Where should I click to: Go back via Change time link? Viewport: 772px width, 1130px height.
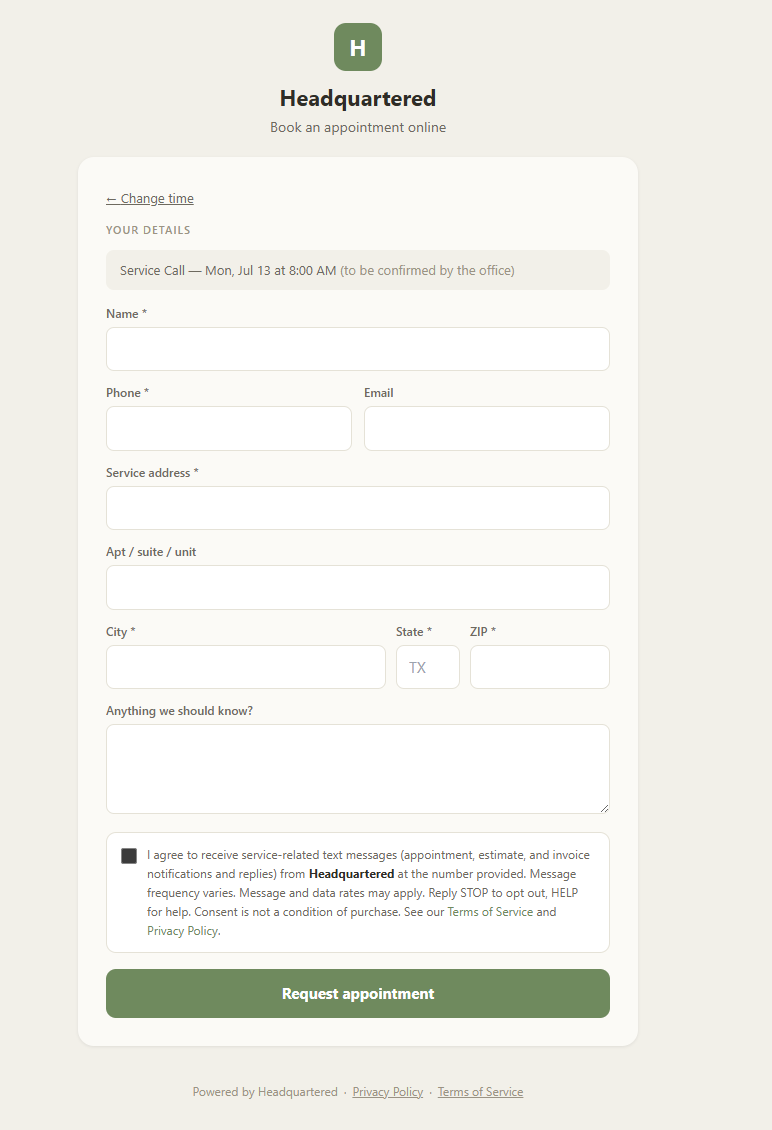point(150,198)
